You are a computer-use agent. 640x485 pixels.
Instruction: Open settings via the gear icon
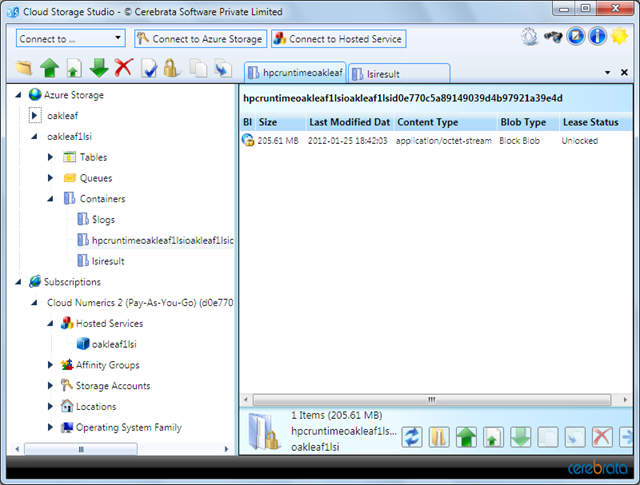click(529, 37)
